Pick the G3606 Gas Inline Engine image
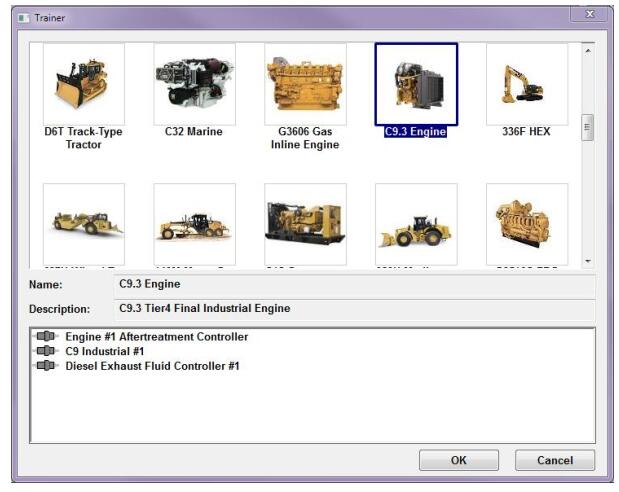 click(305, 84)
